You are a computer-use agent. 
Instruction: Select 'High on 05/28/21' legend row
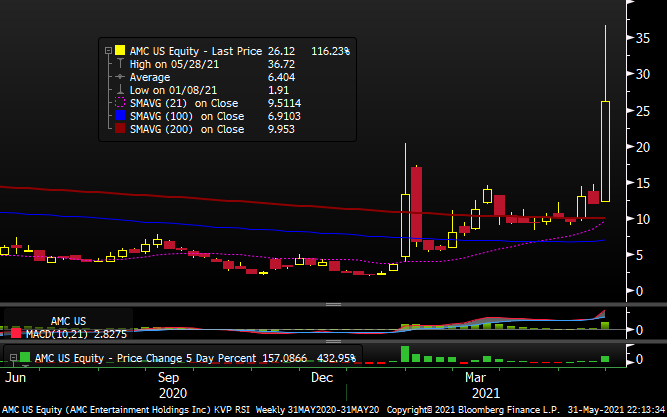[173, 64]
